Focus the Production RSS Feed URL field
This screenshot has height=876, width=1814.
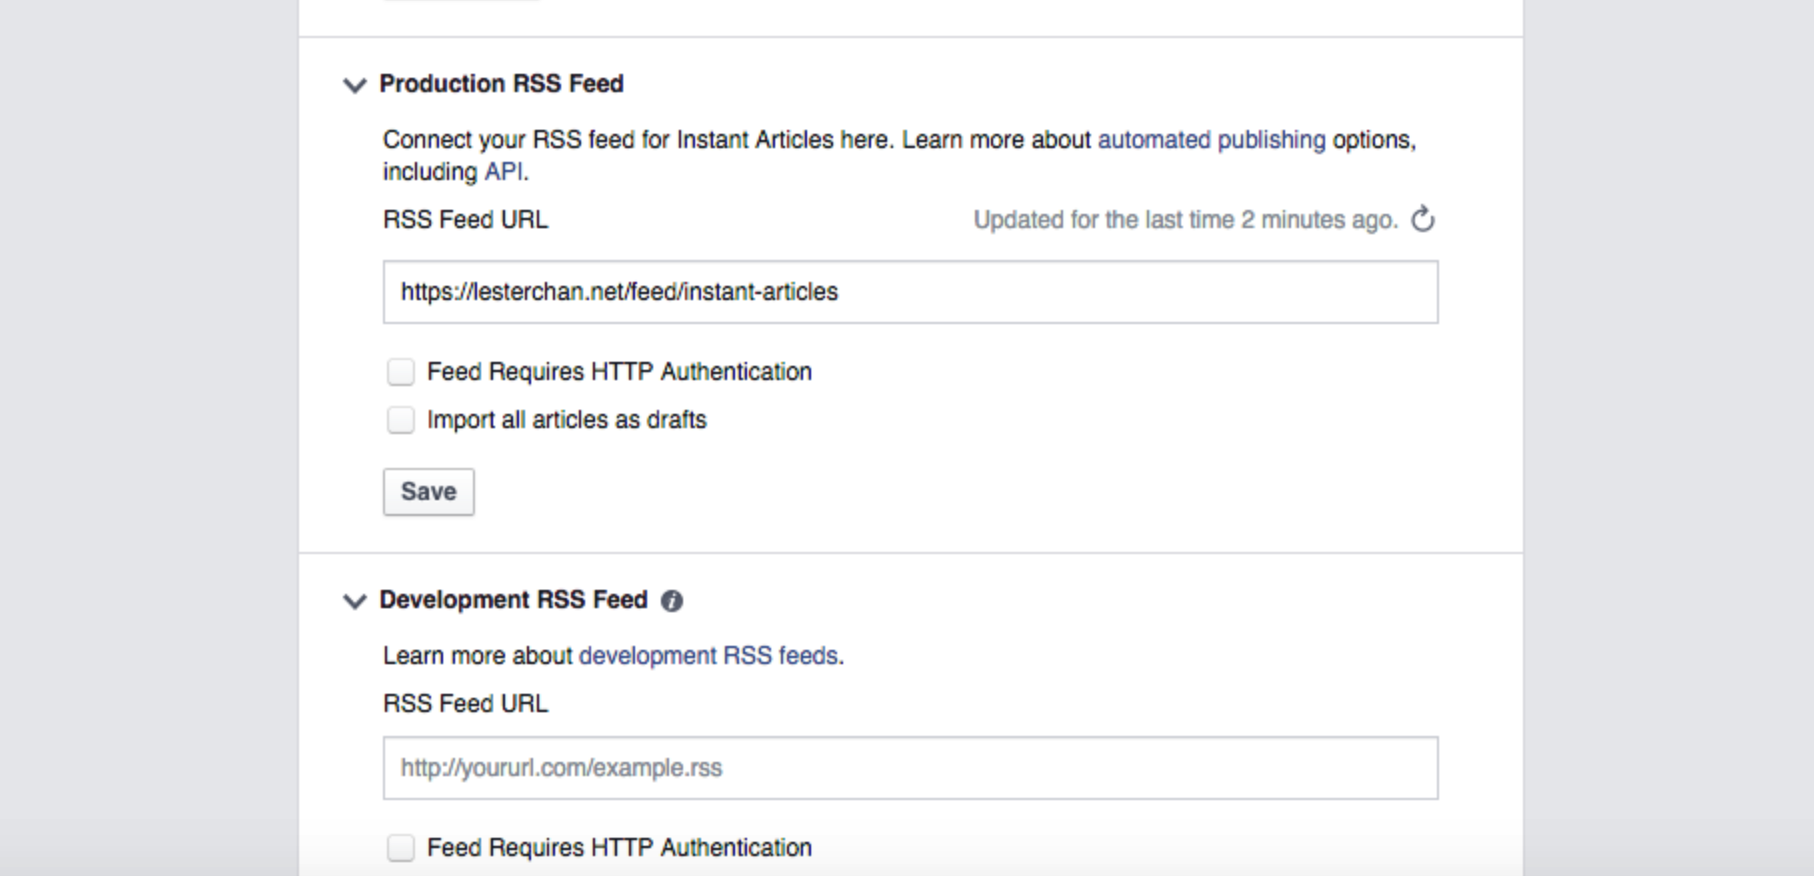point(910,292)
